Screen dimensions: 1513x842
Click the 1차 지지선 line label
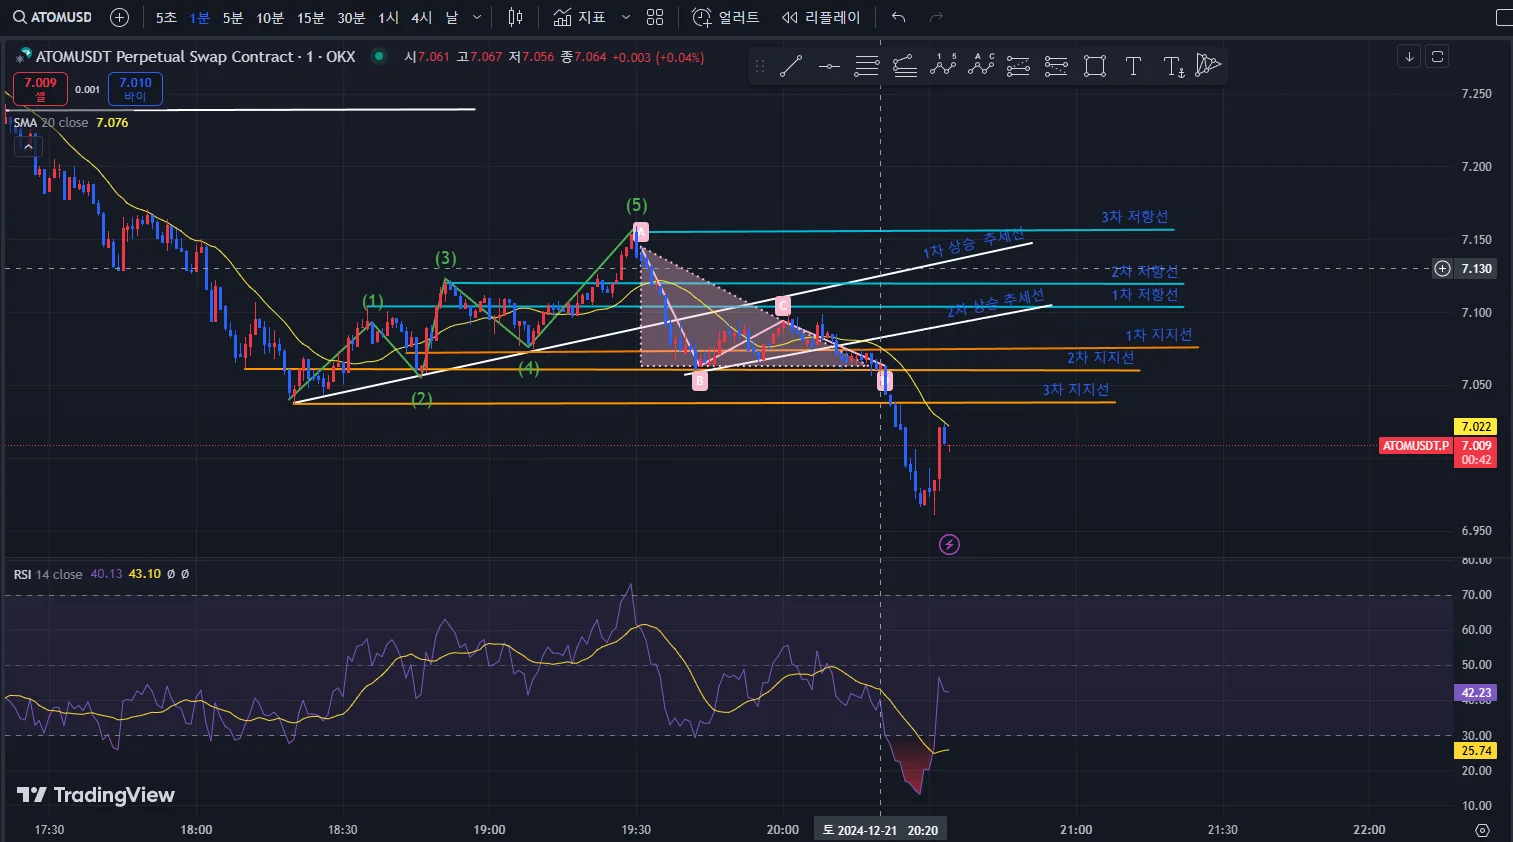click(x=1159, y=335)
